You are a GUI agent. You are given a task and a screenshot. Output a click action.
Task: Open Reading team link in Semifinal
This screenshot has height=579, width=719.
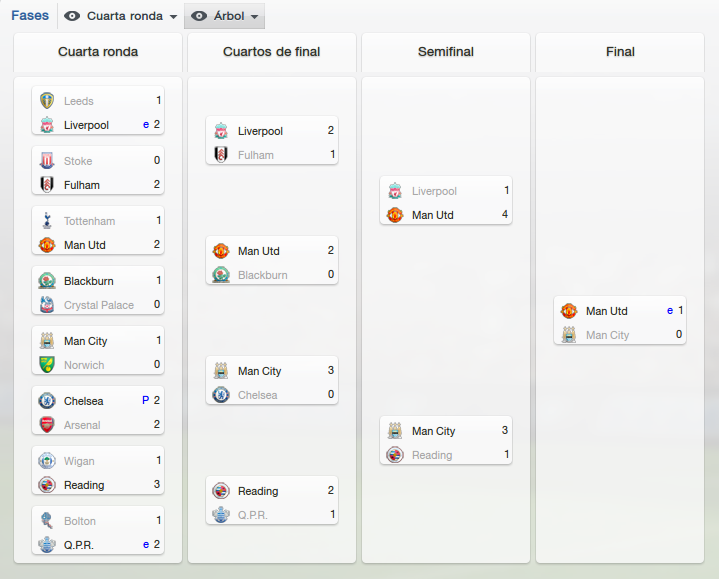tap(432, 455)
